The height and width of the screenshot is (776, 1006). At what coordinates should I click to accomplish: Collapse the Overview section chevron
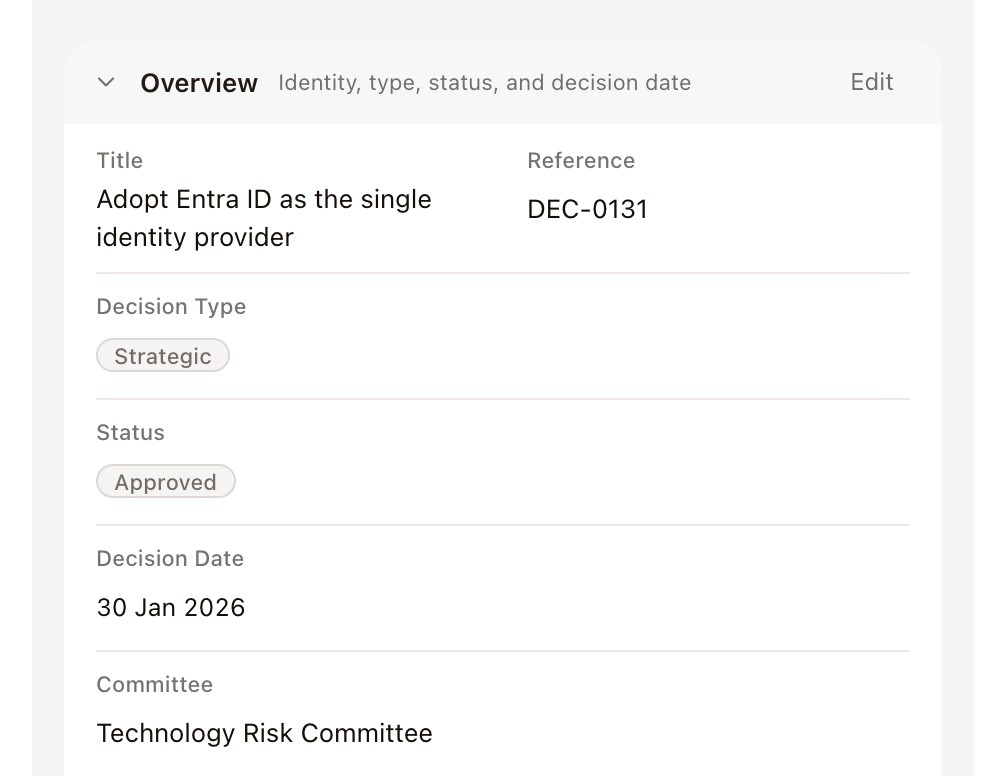point(106,82)
